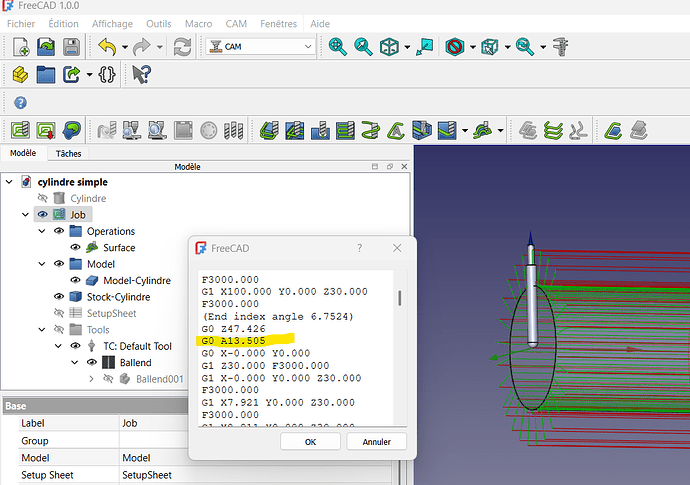Screen dimensions: 690x485
Task: Save the current document
Action: coord(71,47)
